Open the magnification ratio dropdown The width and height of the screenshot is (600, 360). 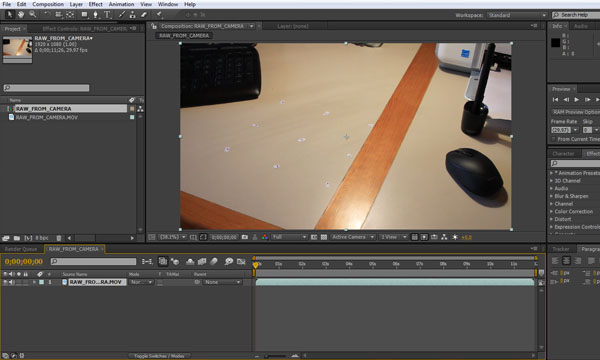click(172, 237)
